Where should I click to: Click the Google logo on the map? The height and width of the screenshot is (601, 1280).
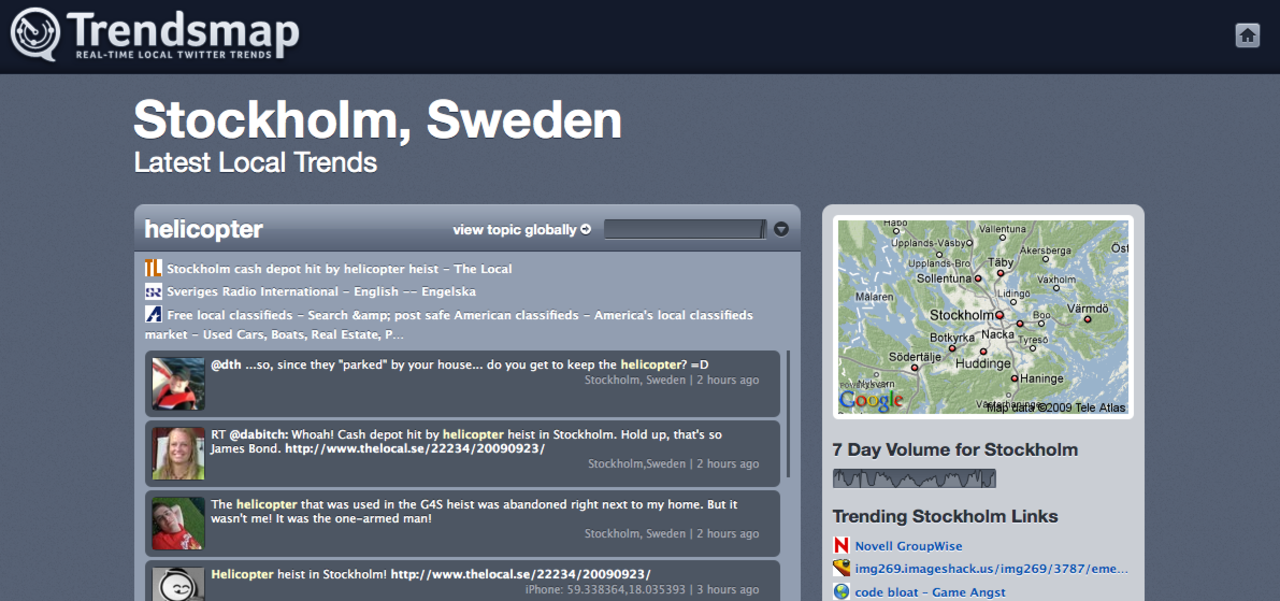point(871,401)
